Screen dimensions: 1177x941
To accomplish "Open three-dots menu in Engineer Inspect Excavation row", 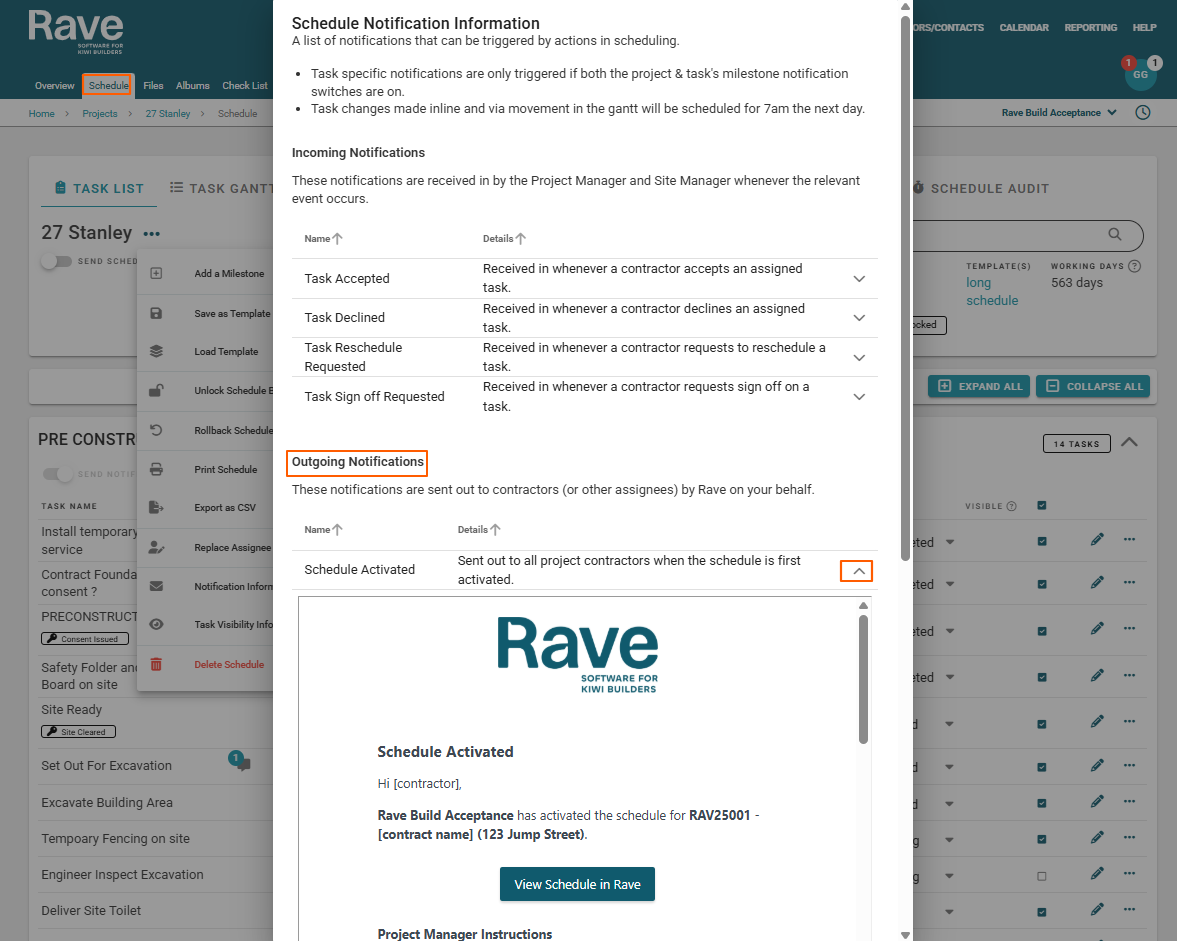I will 1129,873.
